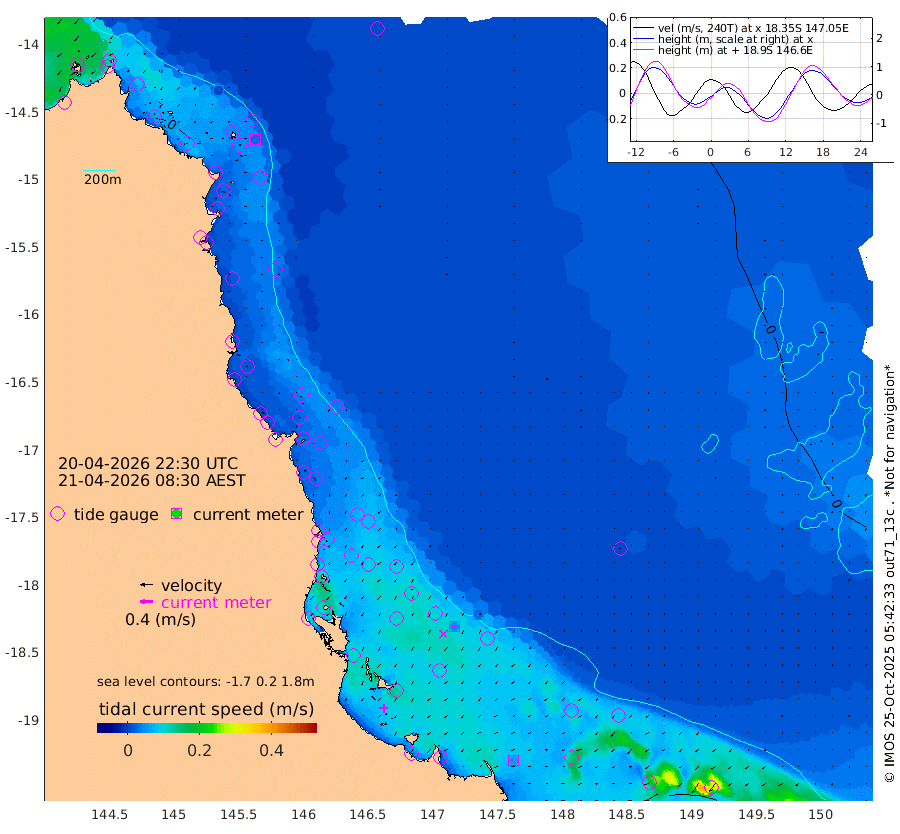Viewport: 900px width, 834px height.
Task: Click the '0.4 (m/s)' velocity scale text
Action: tap(160, 620)
